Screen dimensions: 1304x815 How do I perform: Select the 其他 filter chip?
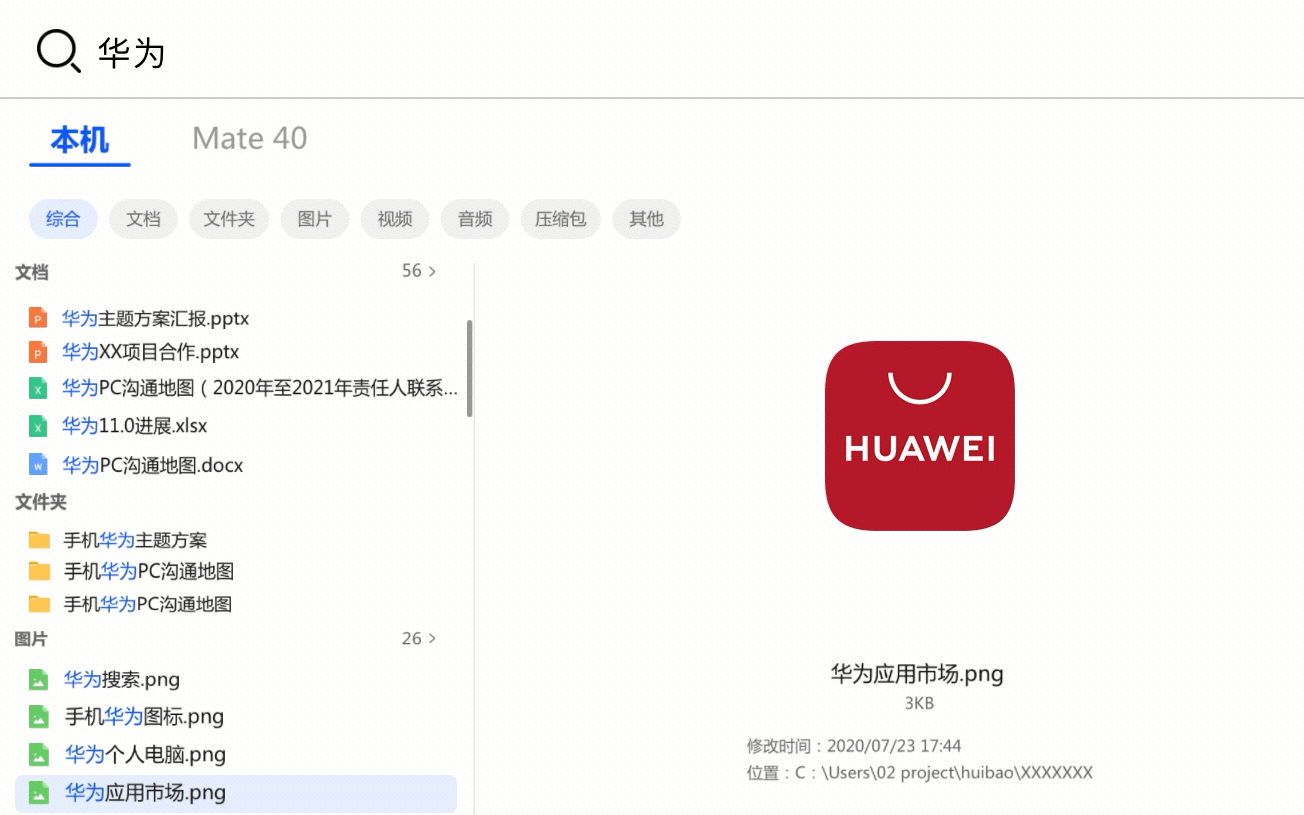[646, 219]
